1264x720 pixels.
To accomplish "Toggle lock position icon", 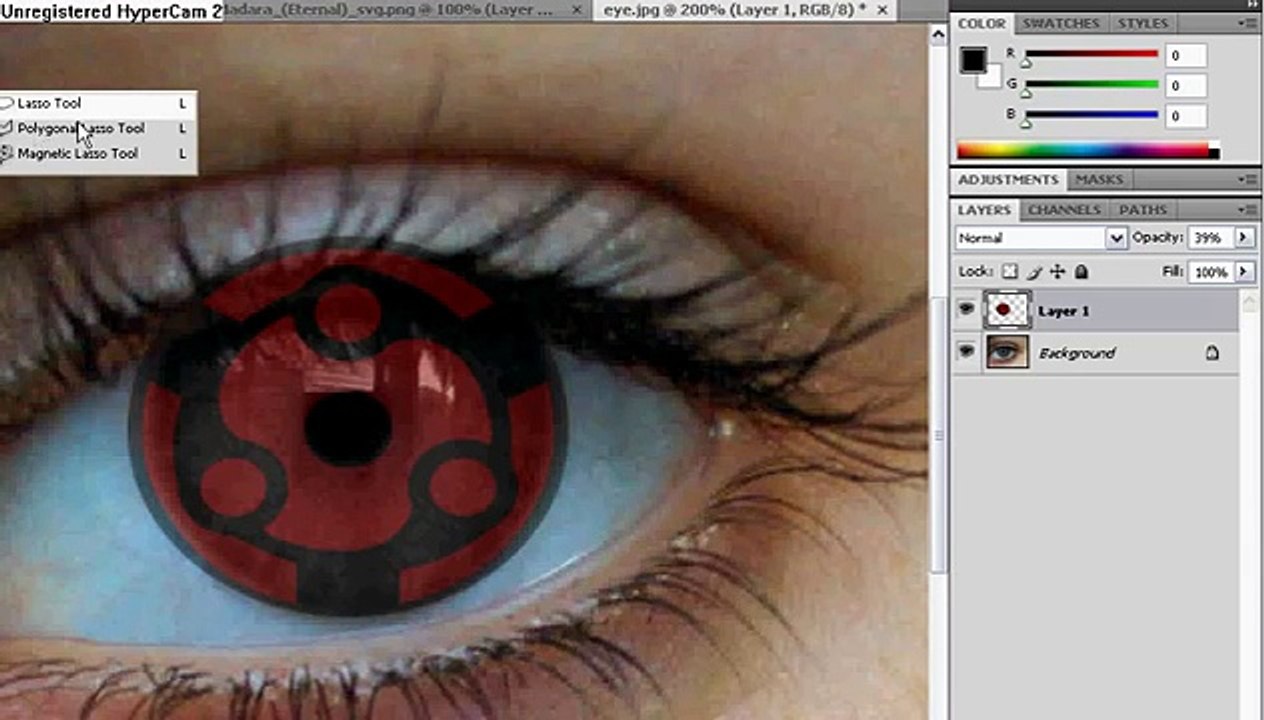I will tap(1057, 272).
